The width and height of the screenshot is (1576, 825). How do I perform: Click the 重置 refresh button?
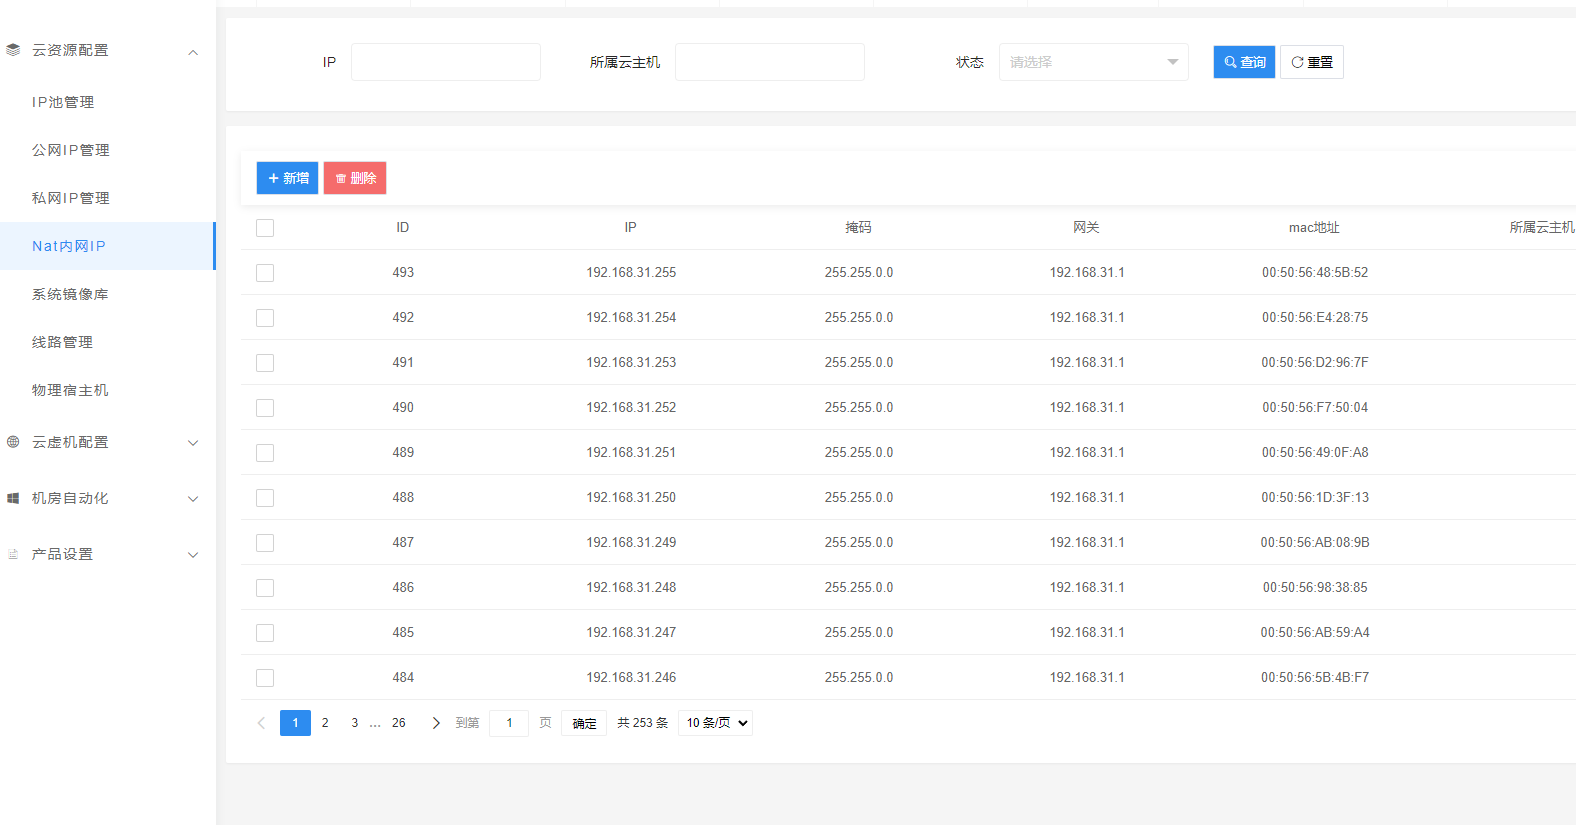(x=1311, y=62)
